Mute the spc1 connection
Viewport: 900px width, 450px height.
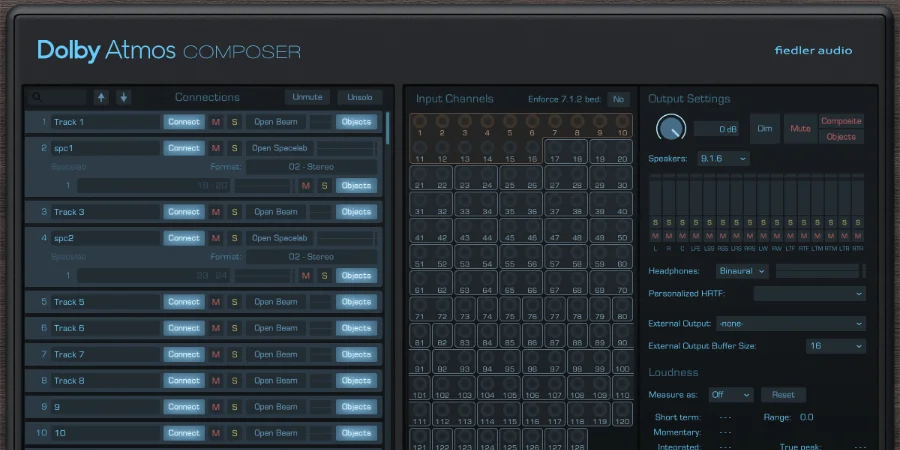pyautogui.click(x=216, y=148)
